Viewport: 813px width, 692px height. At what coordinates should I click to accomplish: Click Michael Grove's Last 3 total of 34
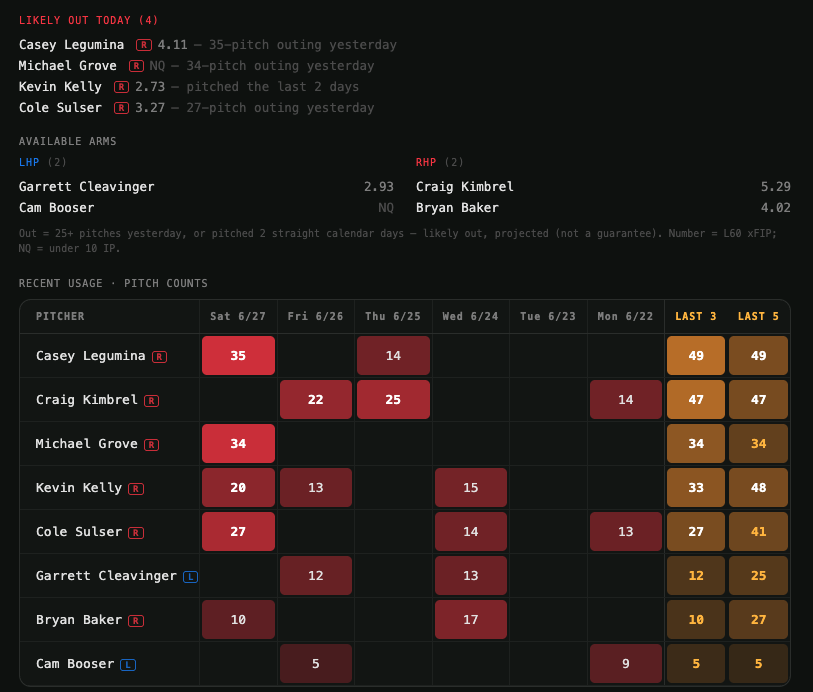coord(696,444)
